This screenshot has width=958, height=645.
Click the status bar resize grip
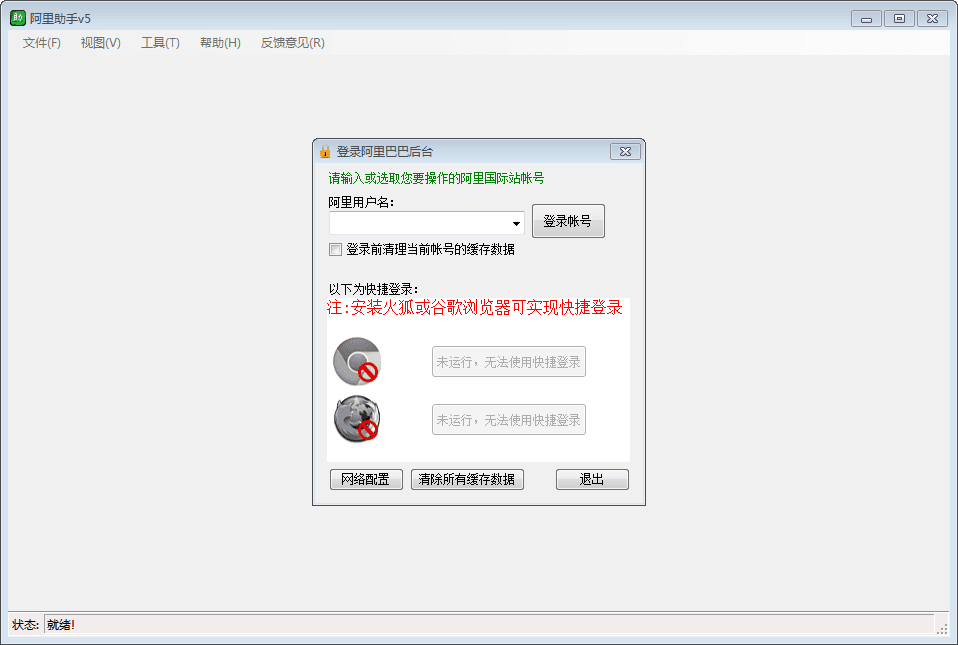pos(942,628)
